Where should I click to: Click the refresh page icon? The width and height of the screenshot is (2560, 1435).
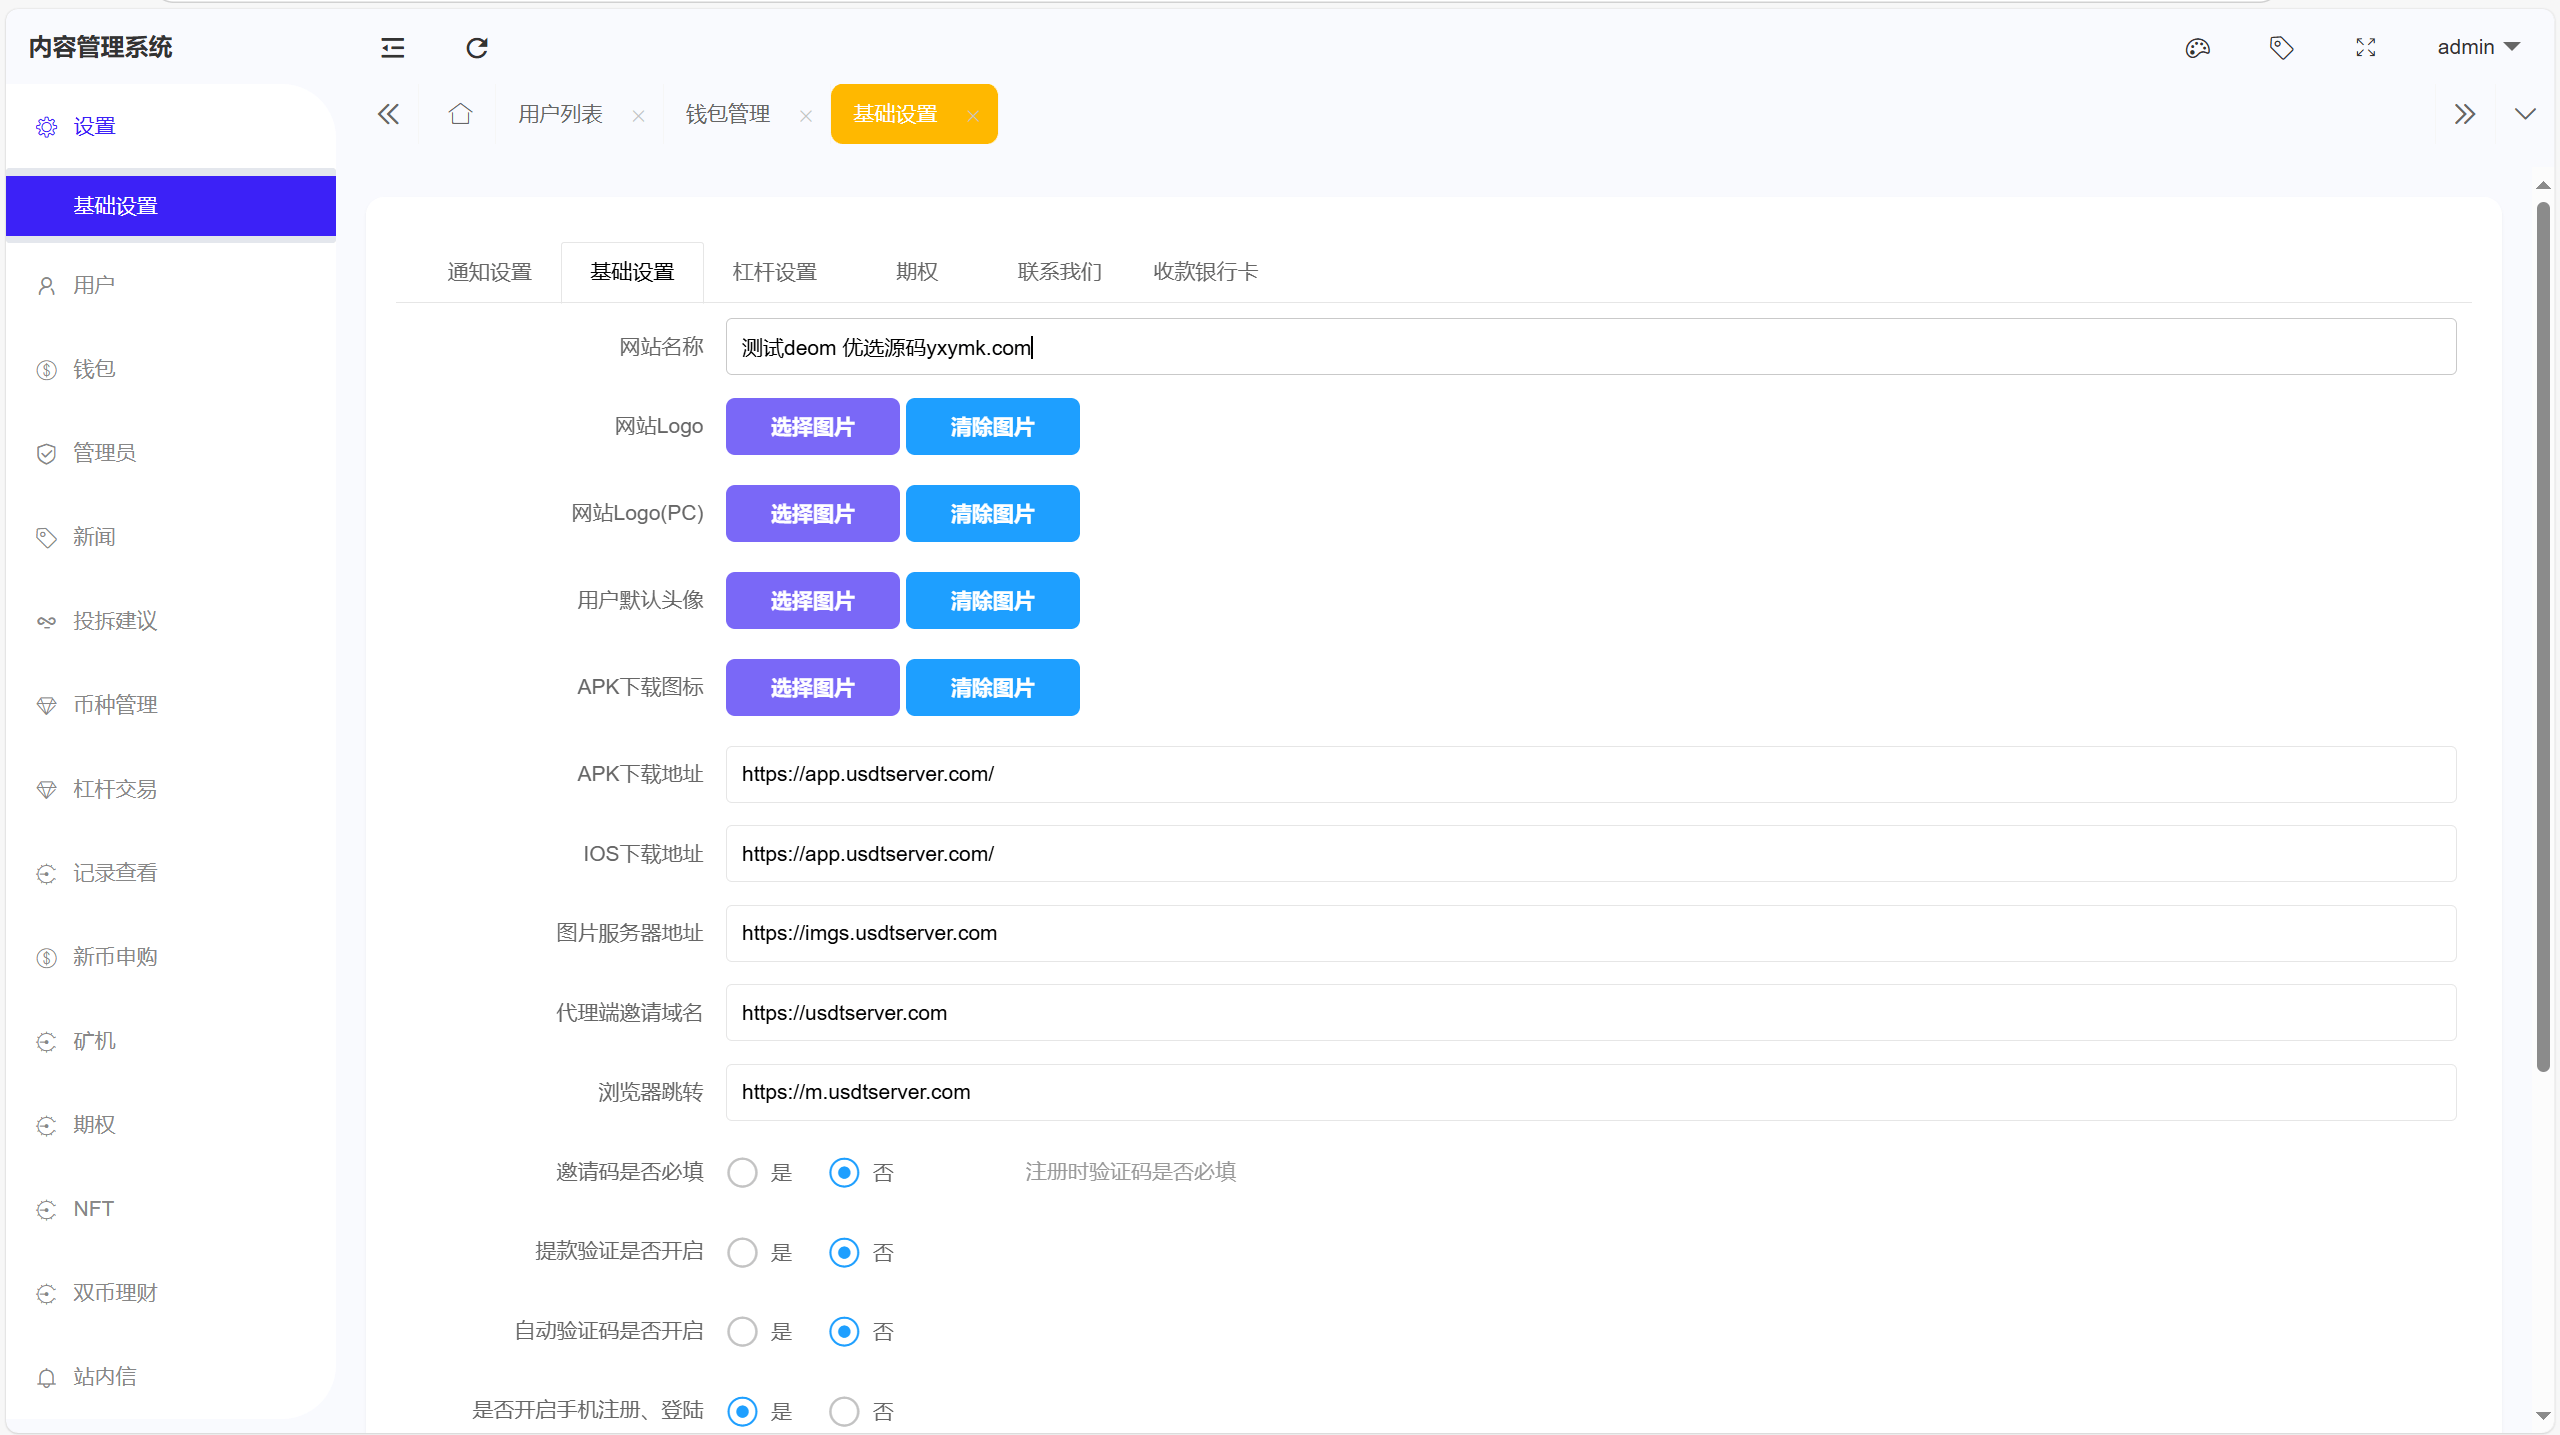point(477,48)
